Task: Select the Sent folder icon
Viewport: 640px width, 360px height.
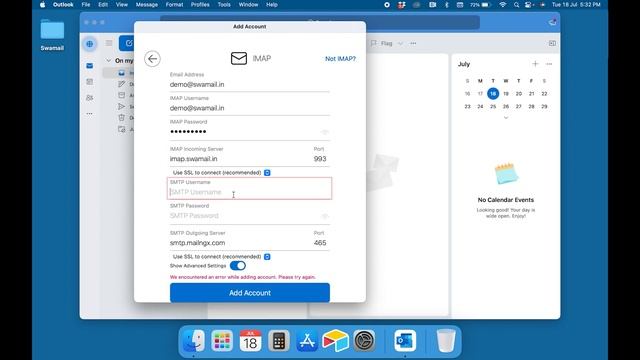Action: [122, 106]
